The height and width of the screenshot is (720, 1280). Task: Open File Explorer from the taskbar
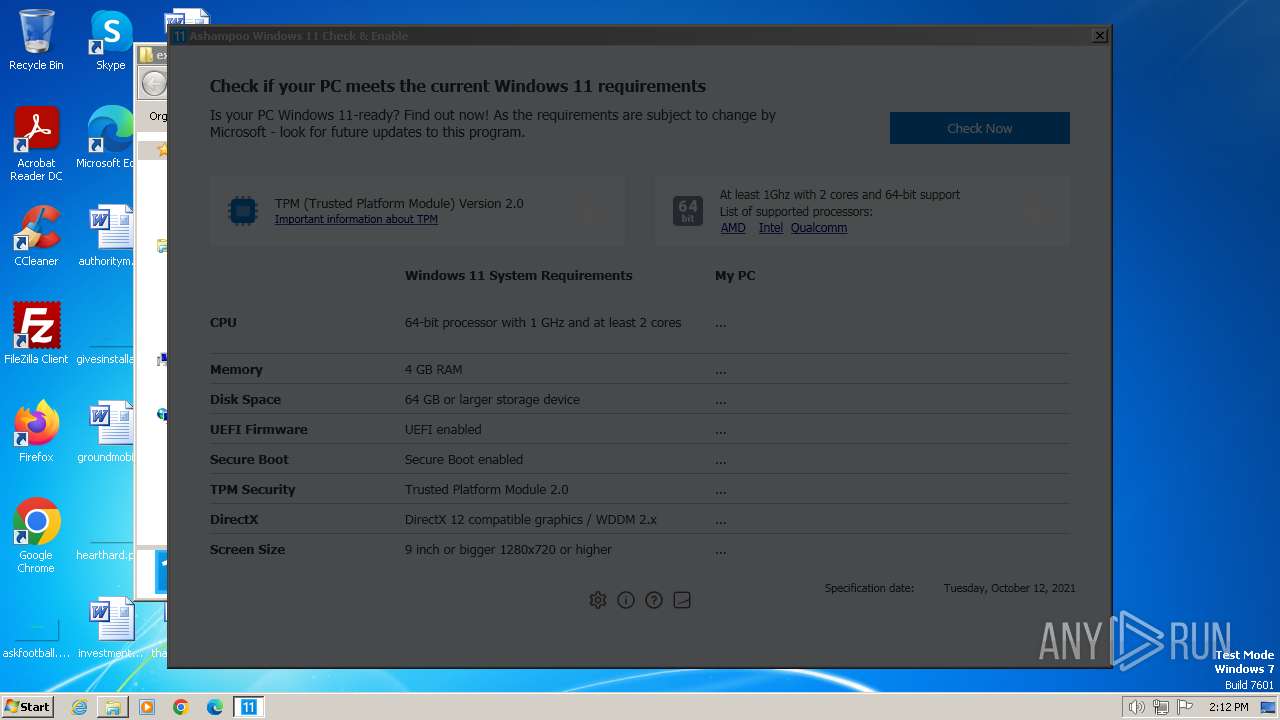(113, 707)
